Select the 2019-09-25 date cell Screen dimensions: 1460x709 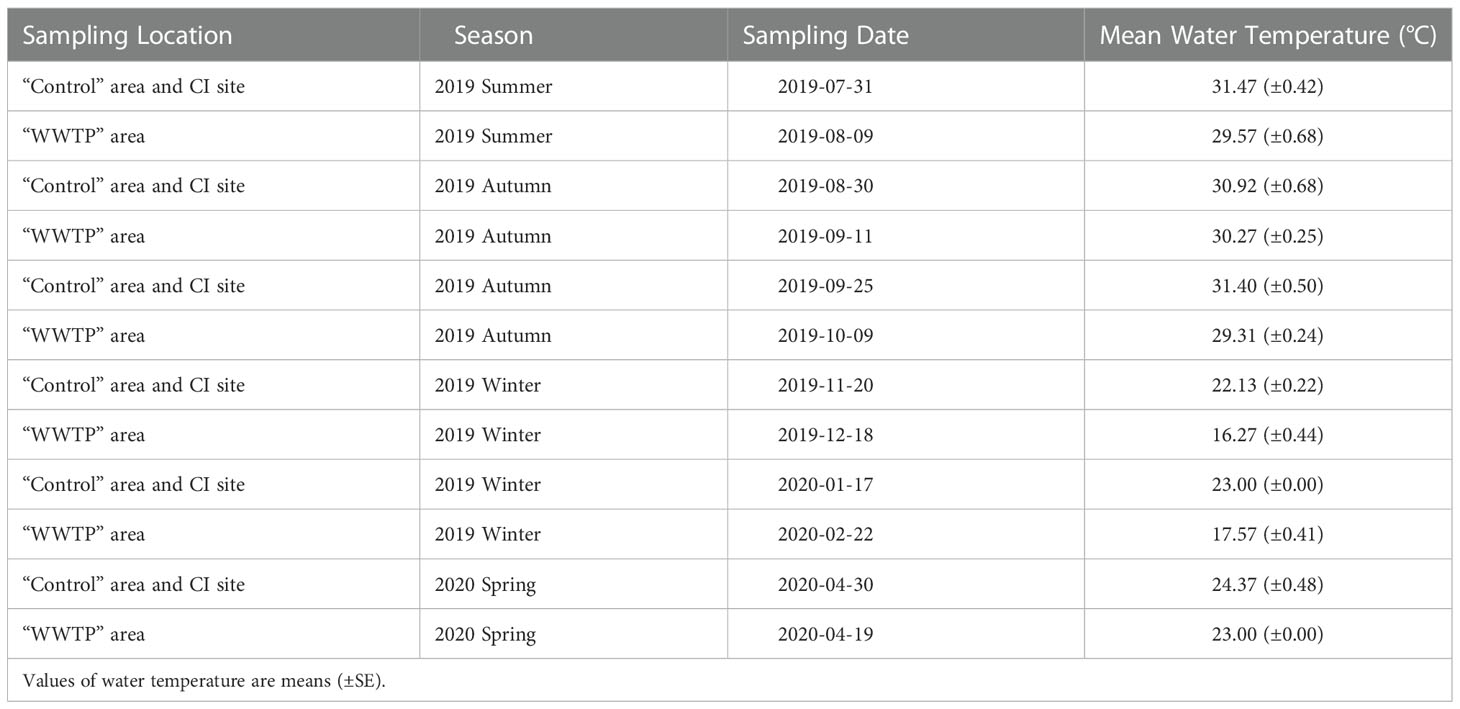825,286
